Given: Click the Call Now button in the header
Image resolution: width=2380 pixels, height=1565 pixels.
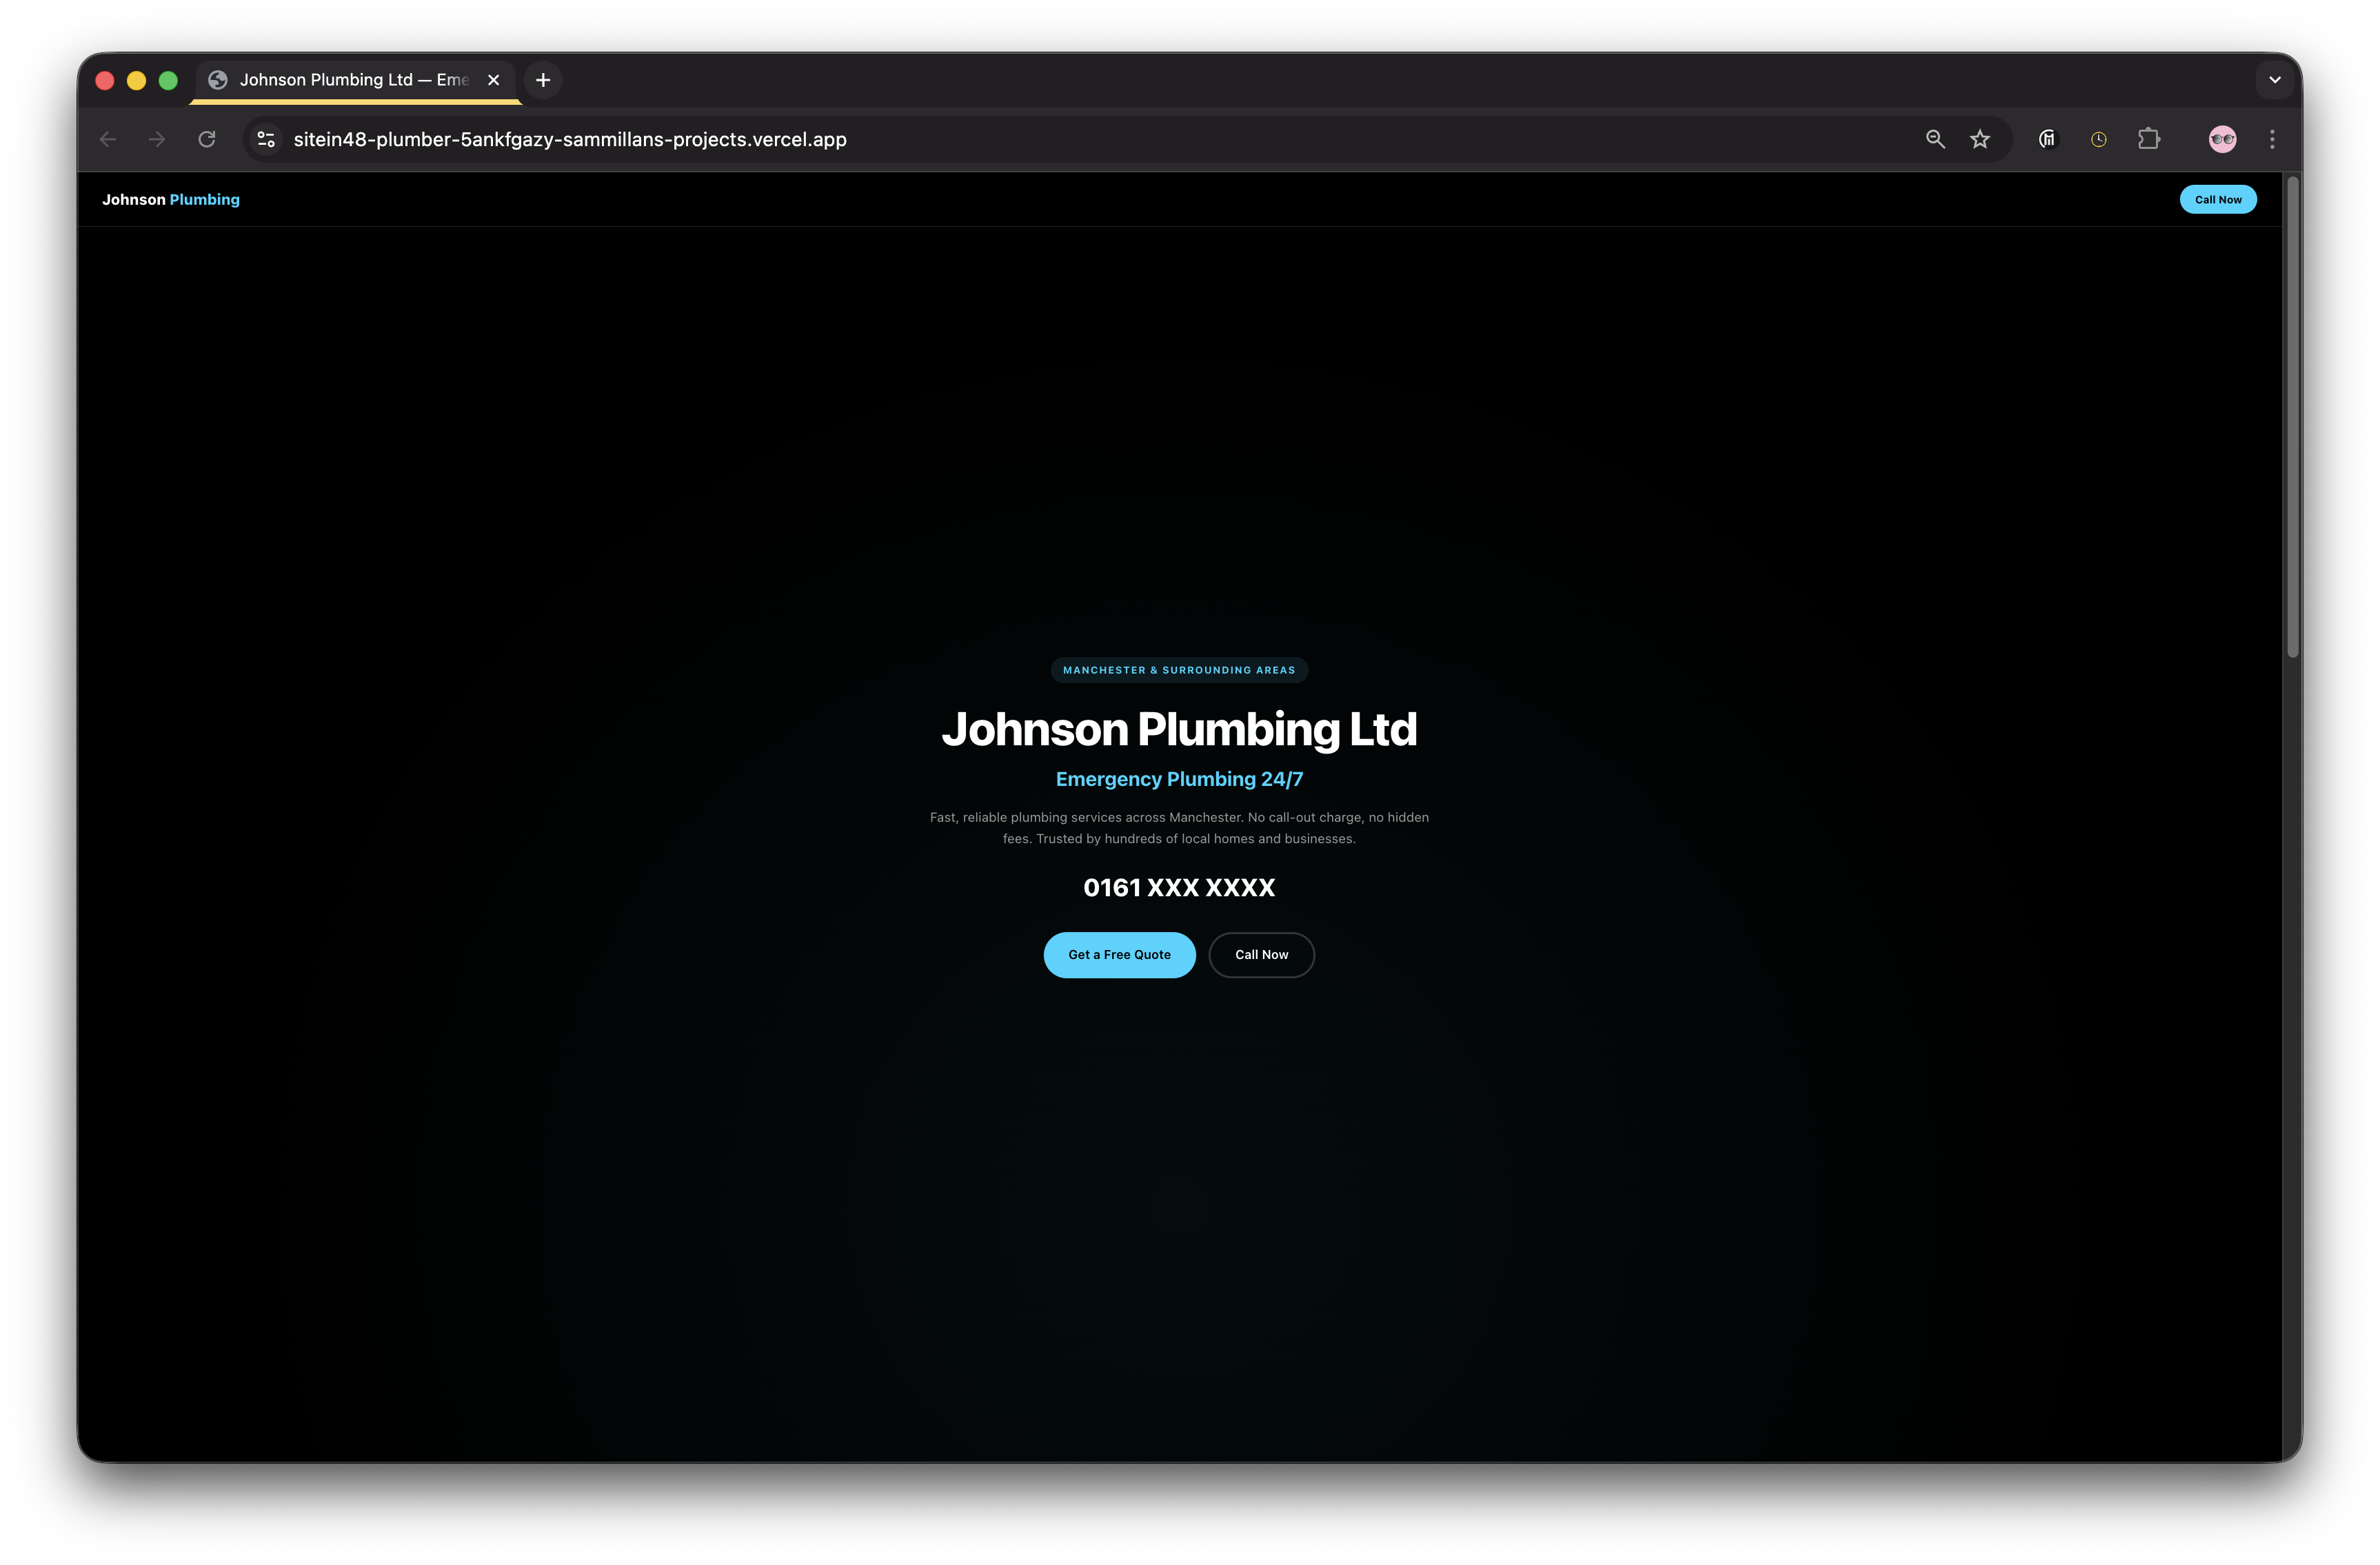Looking at the screenshot, I should click(2218, 199).
